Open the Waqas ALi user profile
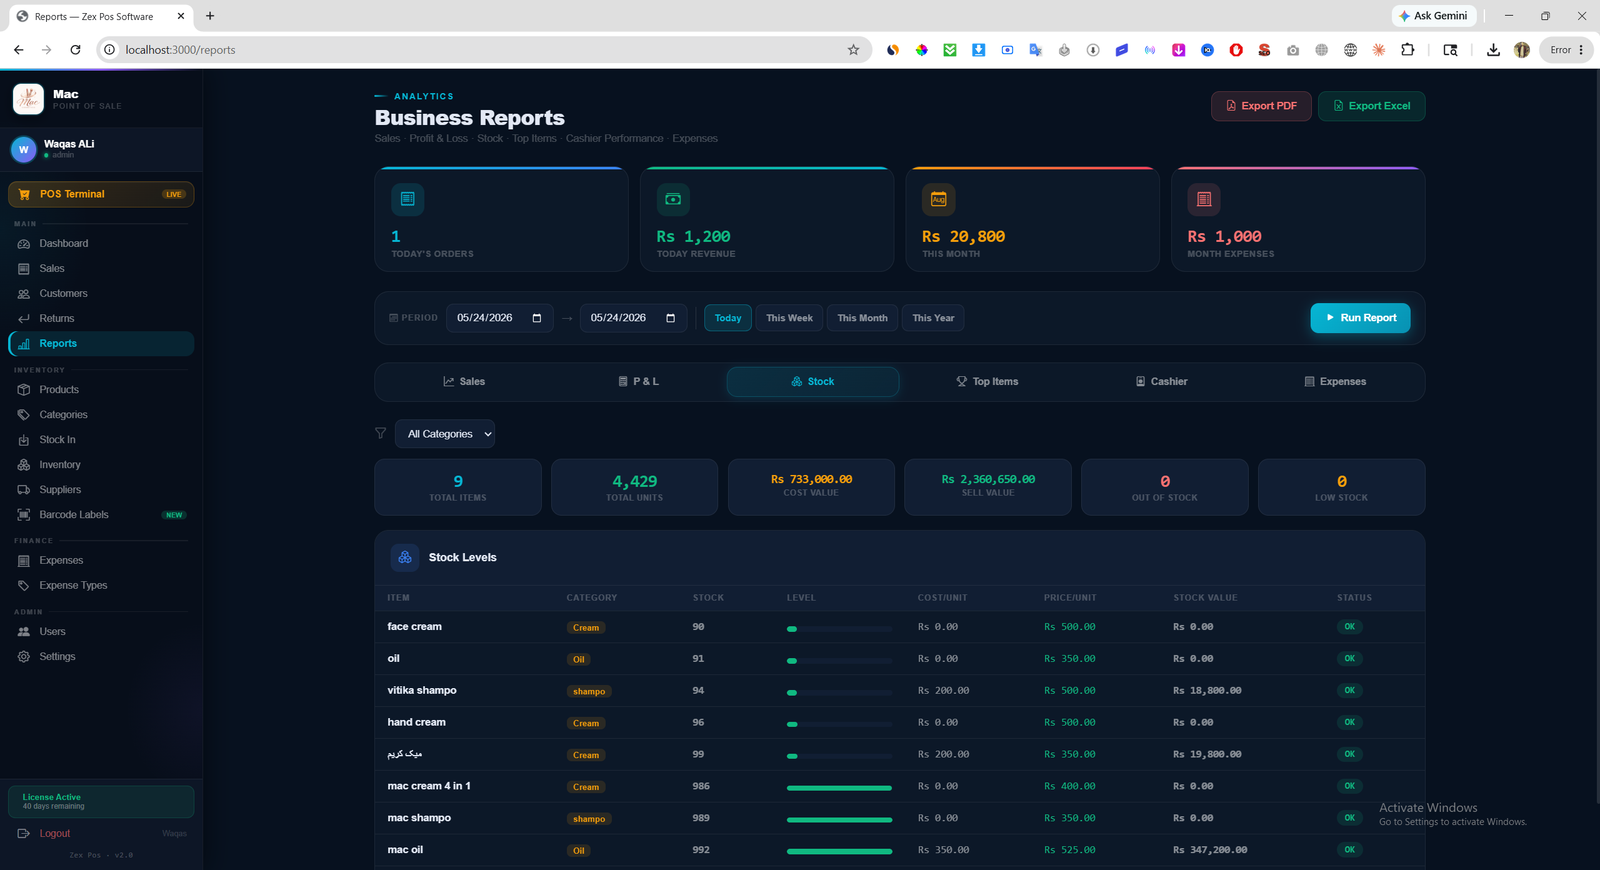 pos(101,149)
